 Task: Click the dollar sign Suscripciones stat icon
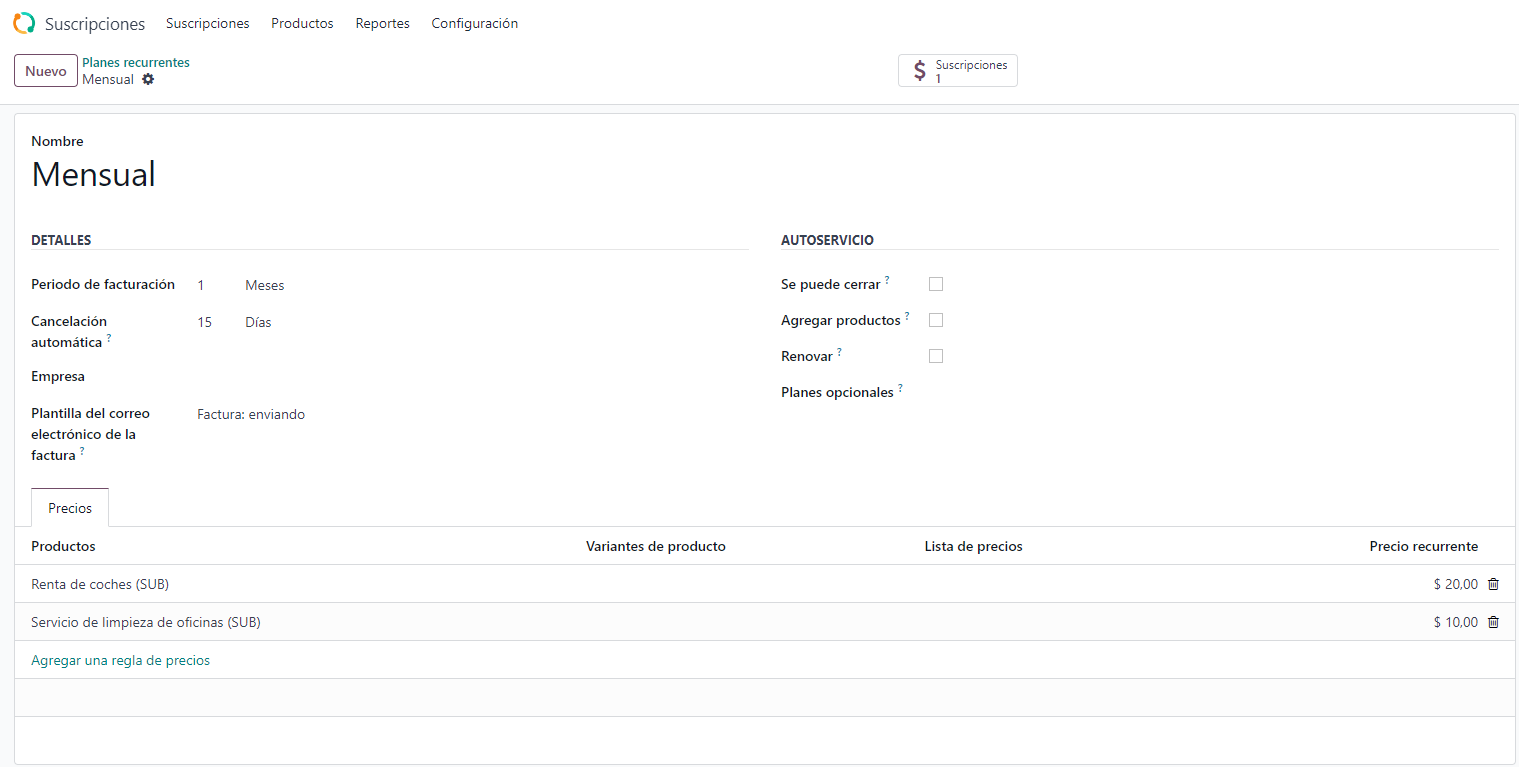click(920, 71)
